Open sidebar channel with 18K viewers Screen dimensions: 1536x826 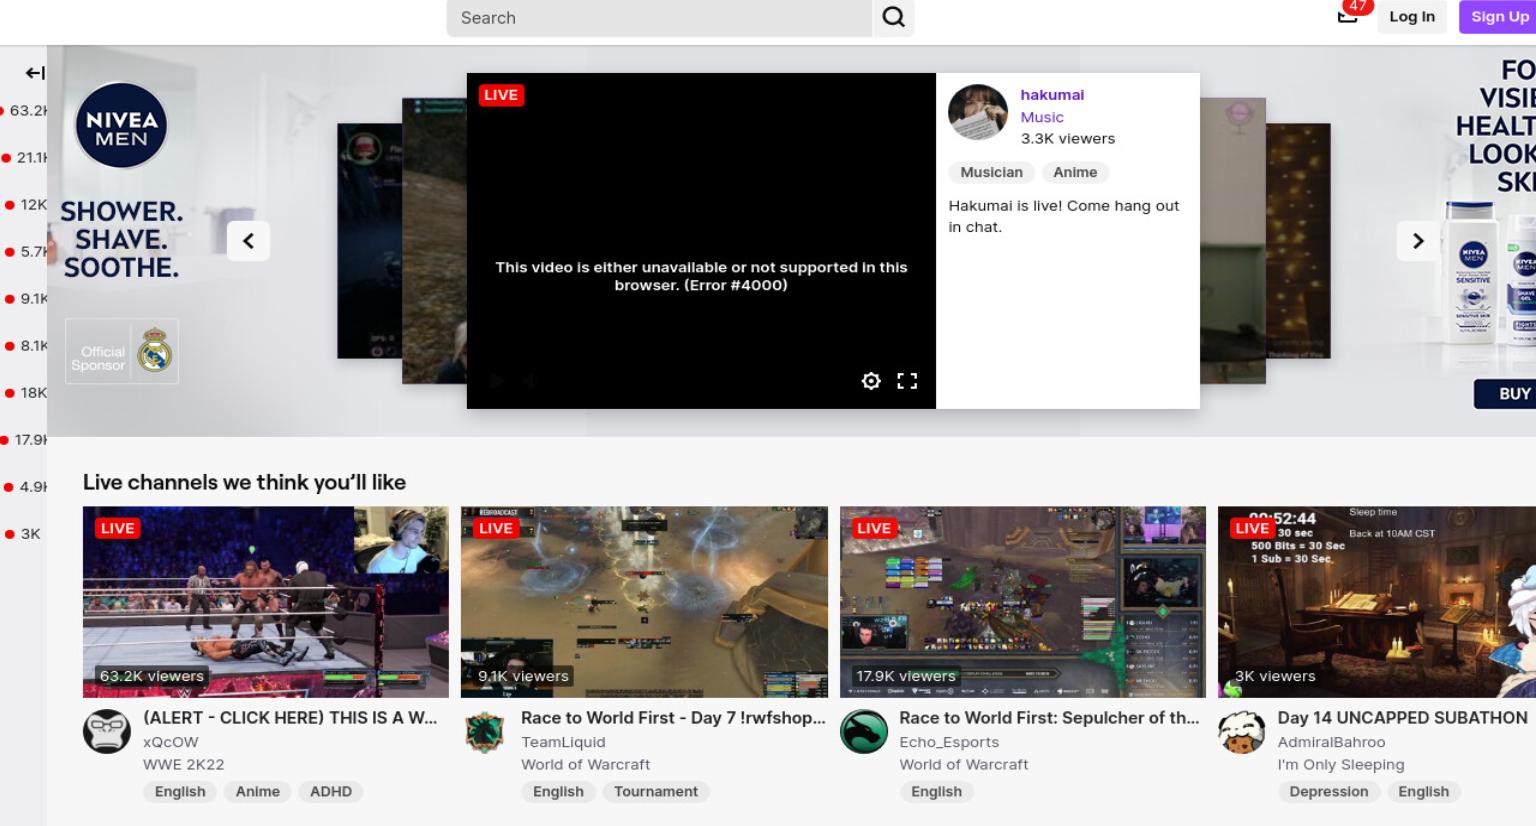pyautogui.click(x=24, y=392)
